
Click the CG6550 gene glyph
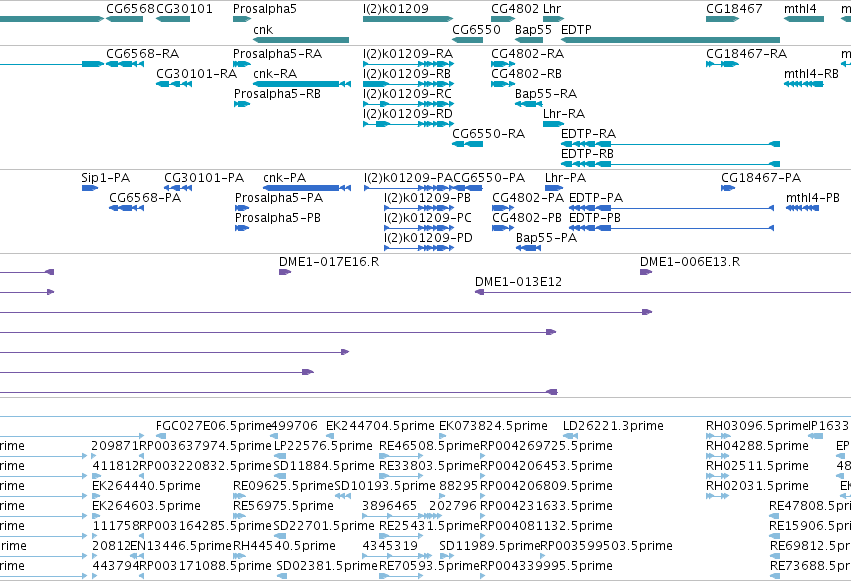tap(468, 40)
